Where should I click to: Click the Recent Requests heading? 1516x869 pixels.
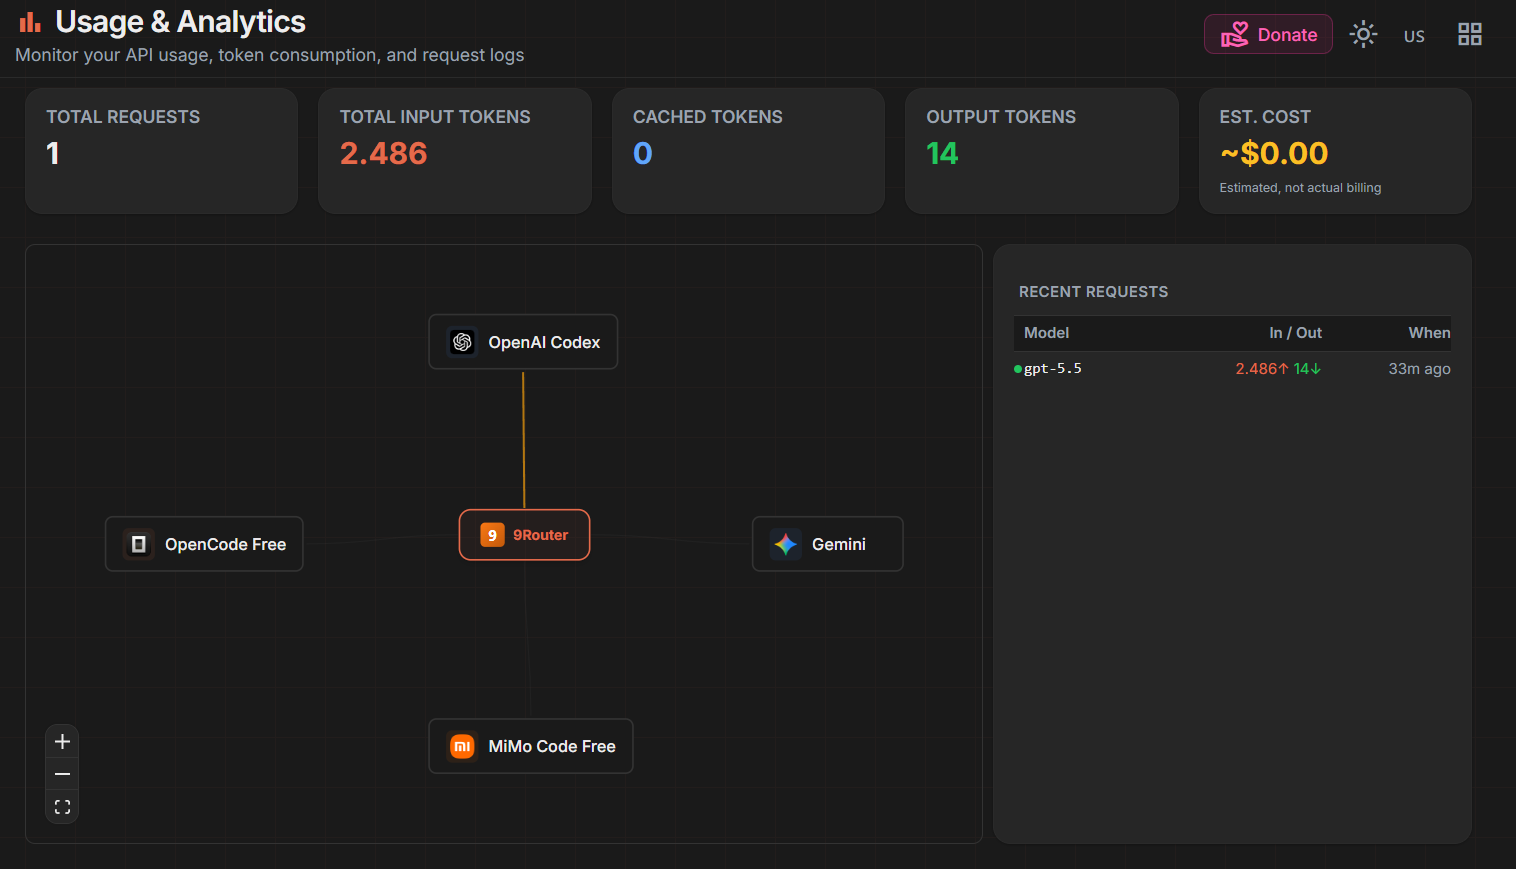(x=1093, y=292)
